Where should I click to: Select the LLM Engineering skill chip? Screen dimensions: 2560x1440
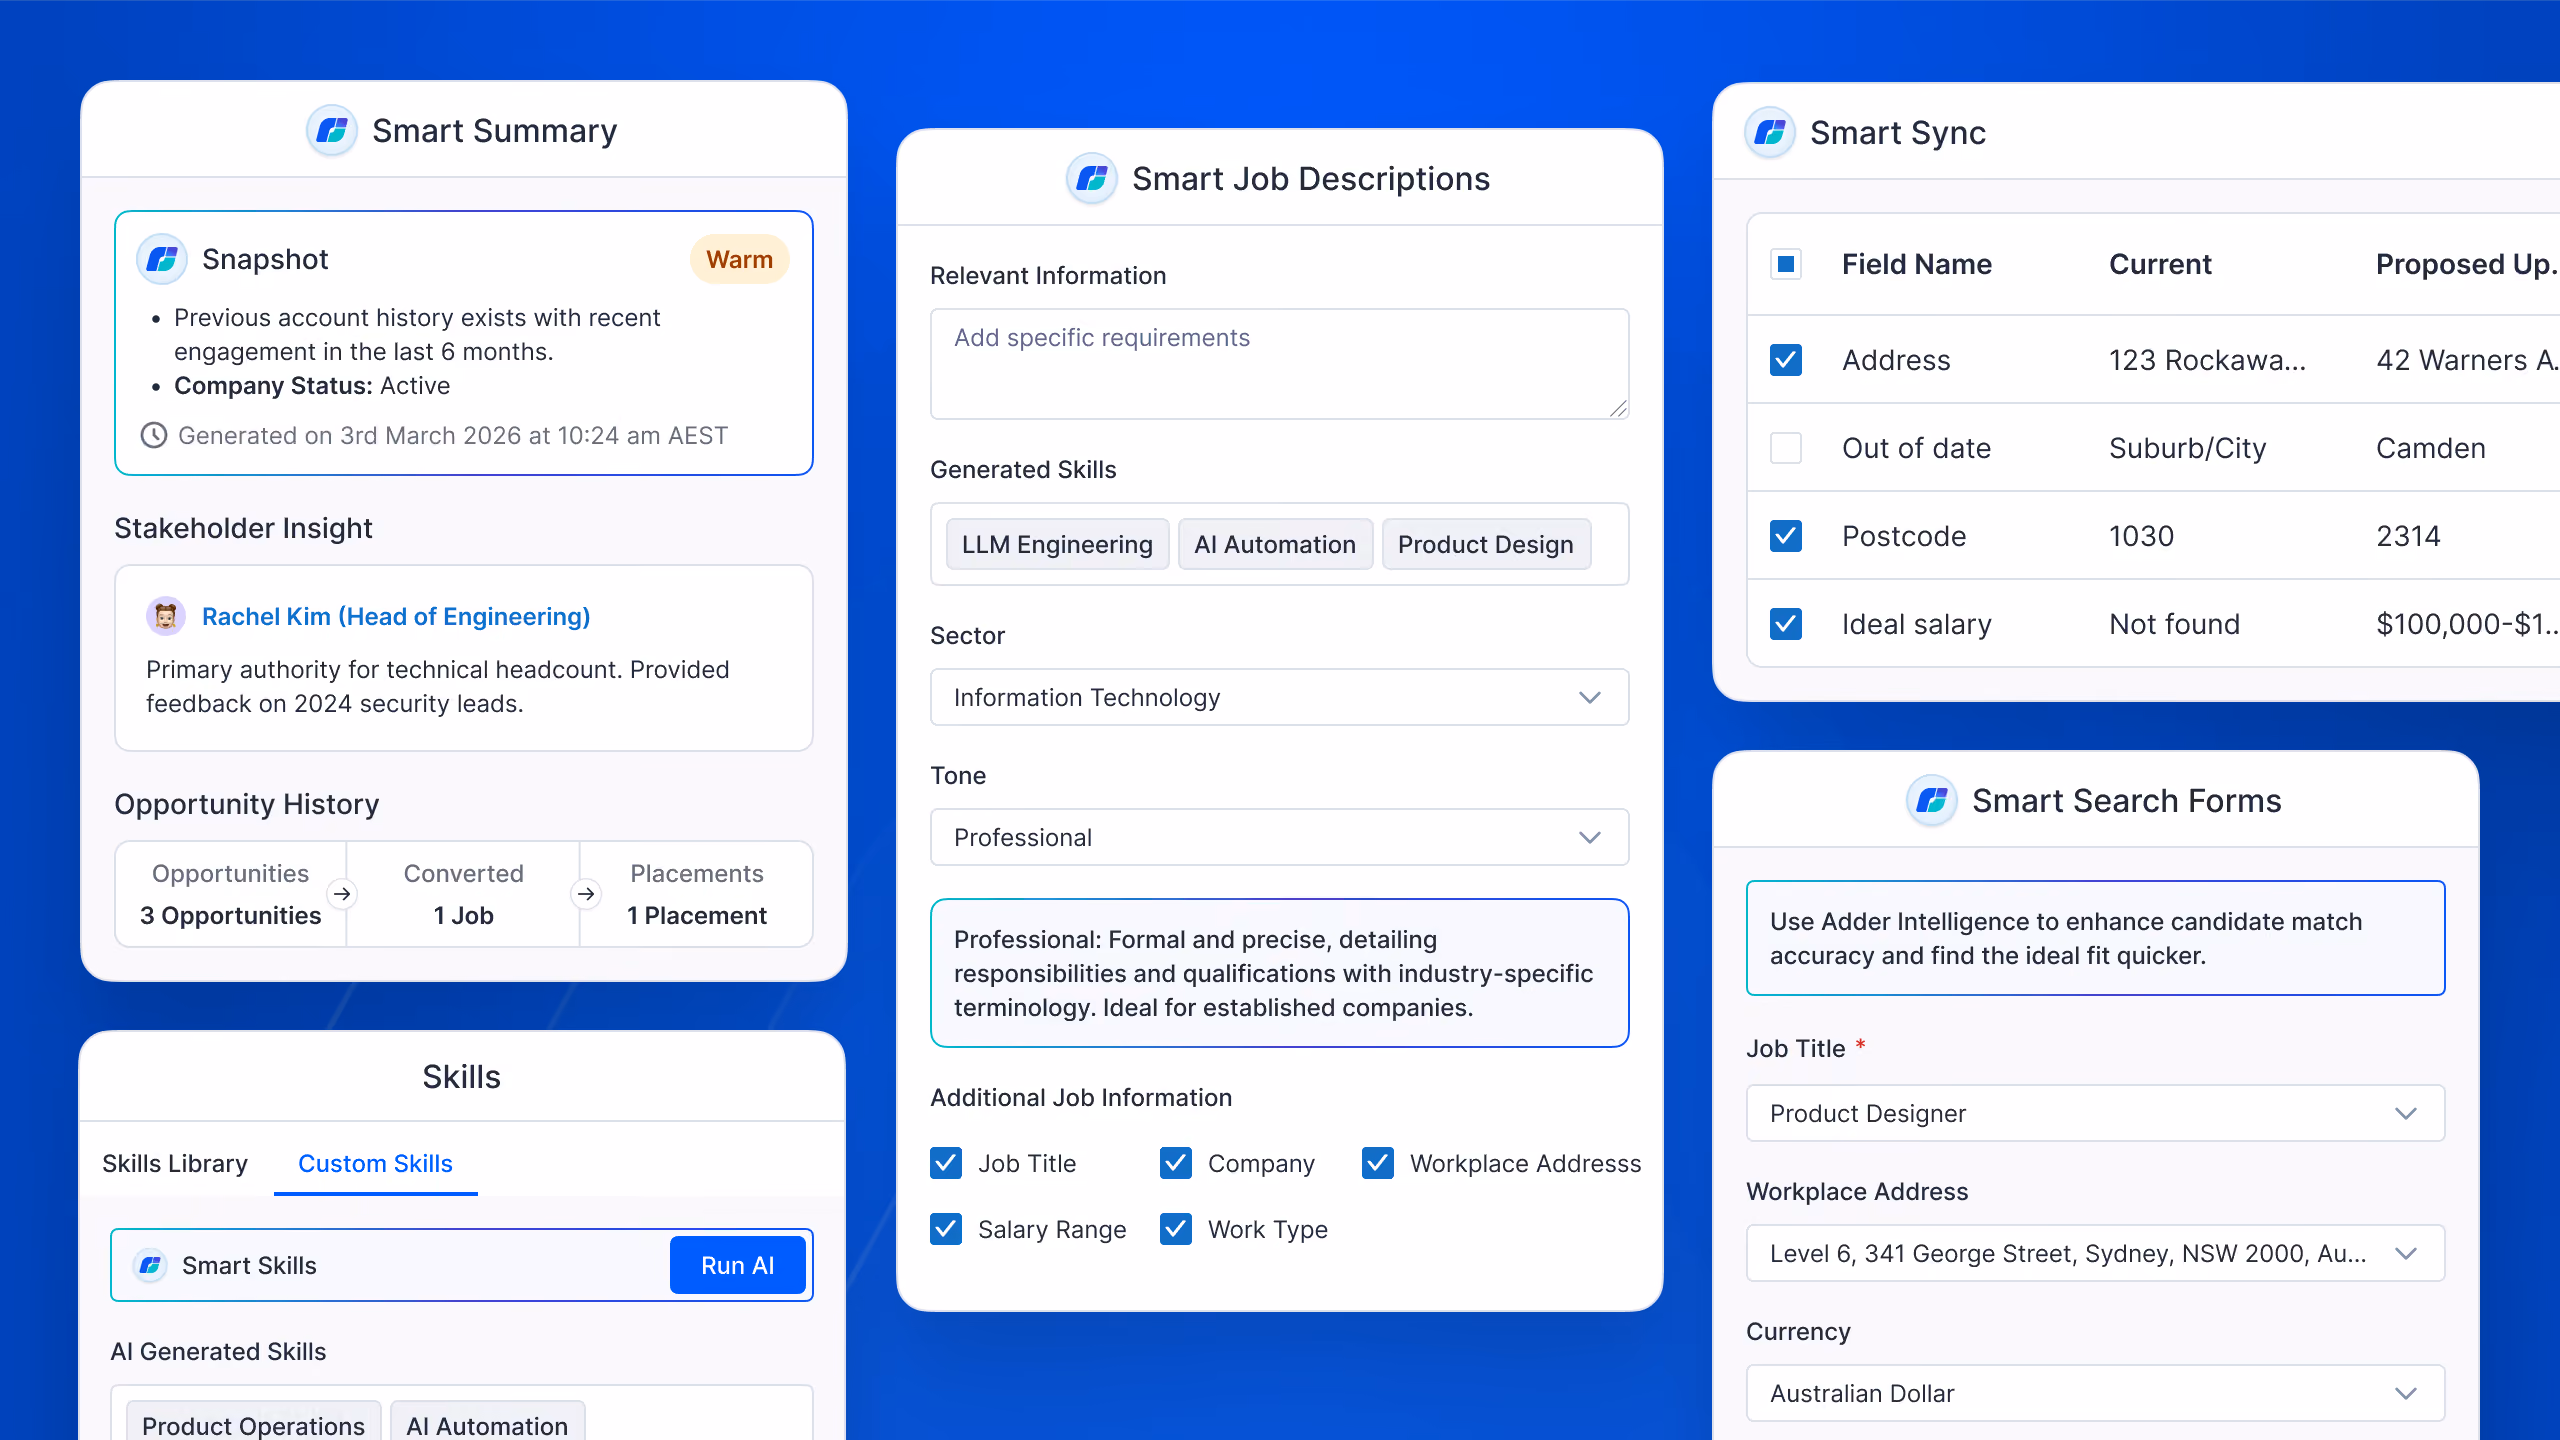pos(1058,545)
